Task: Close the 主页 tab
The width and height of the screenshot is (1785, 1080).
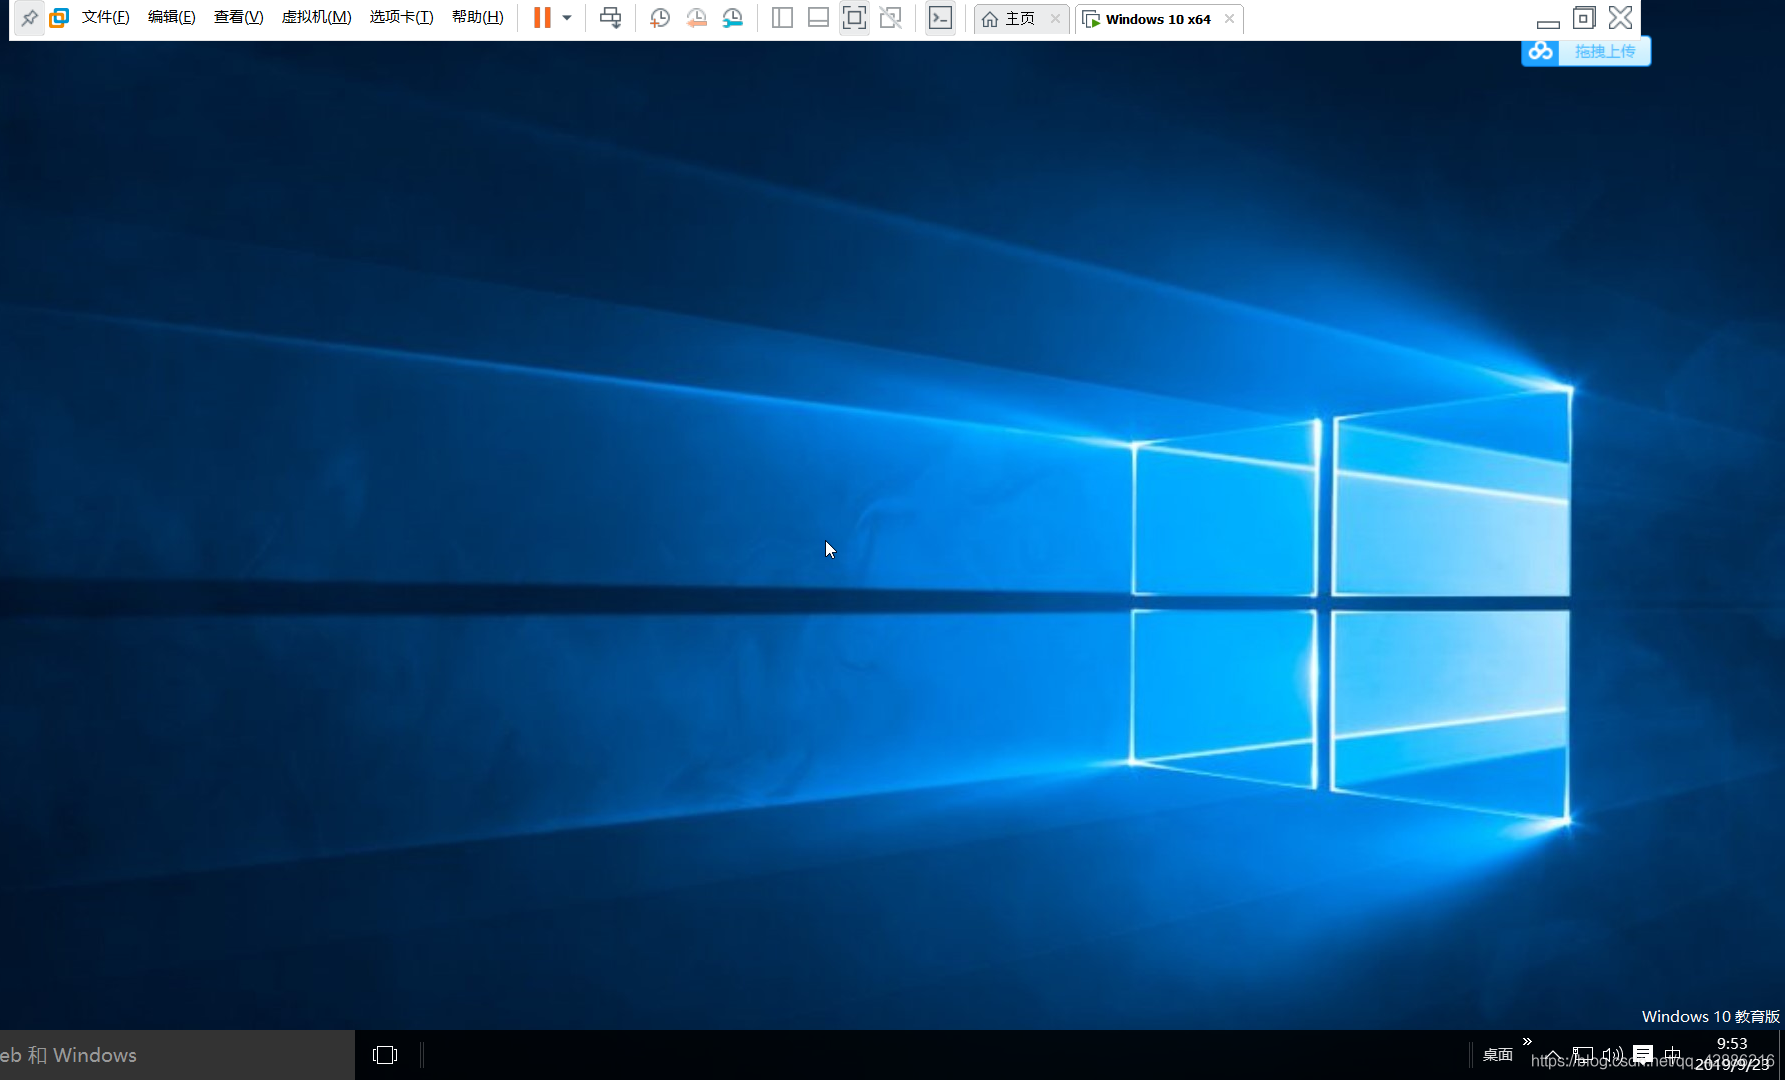Action: [x=1055, y=19]
